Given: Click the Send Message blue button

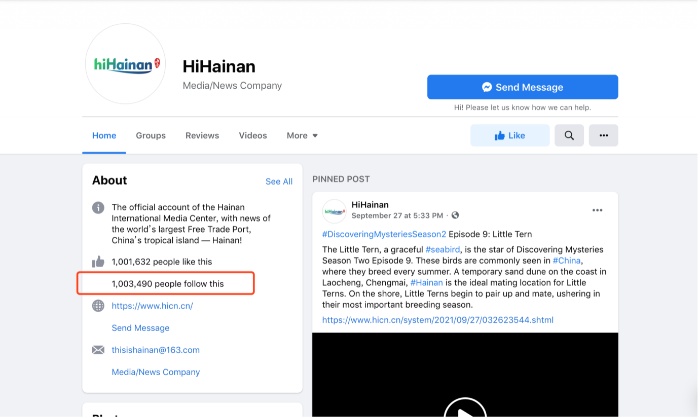Looking at the screenshot, I should tap(522, 87).
